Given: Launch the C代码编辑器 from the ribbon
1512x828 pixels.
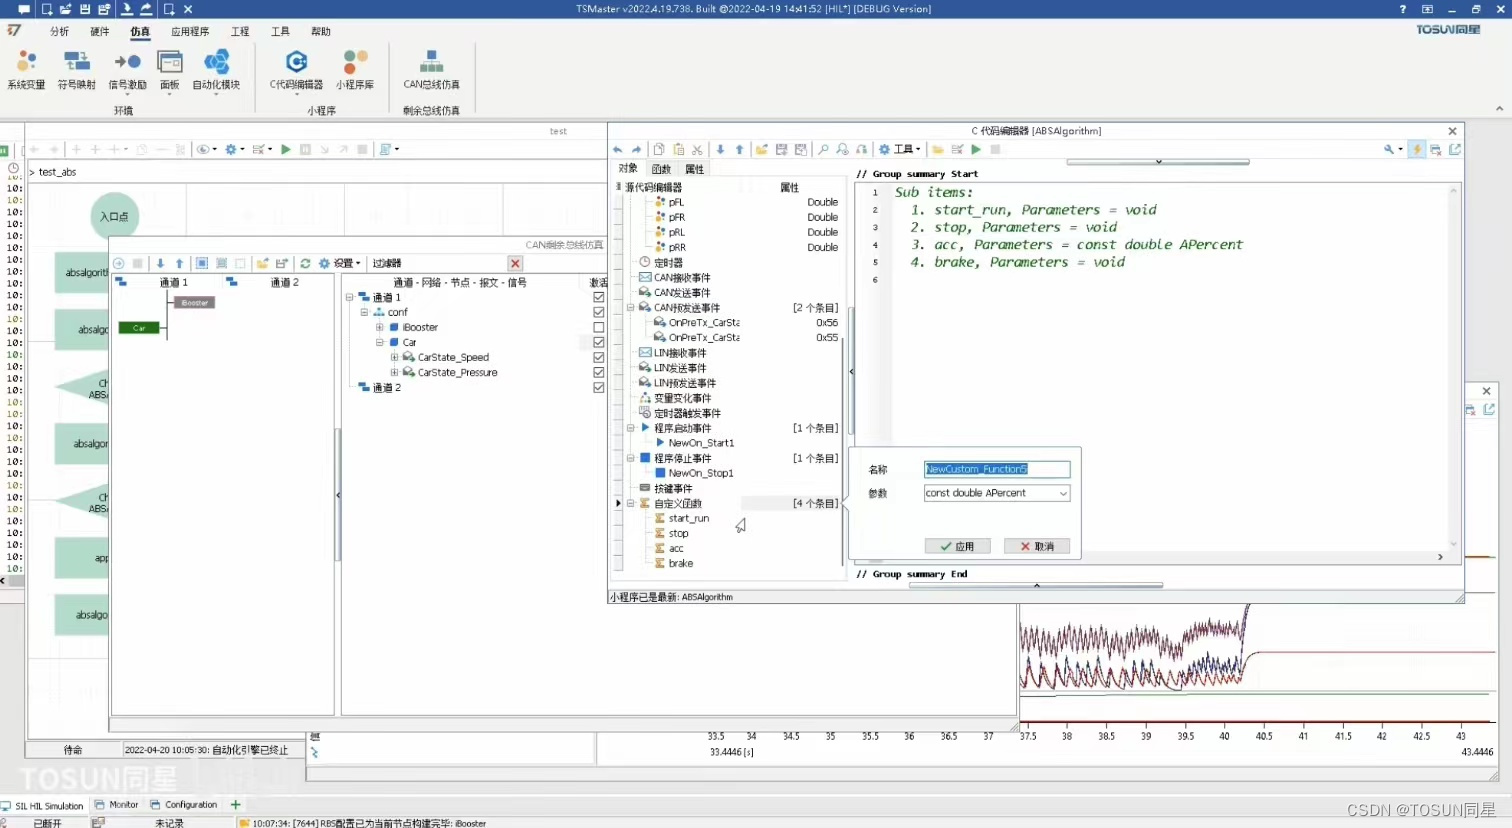Looking at the screenshot, I should (x=296, y=70).
